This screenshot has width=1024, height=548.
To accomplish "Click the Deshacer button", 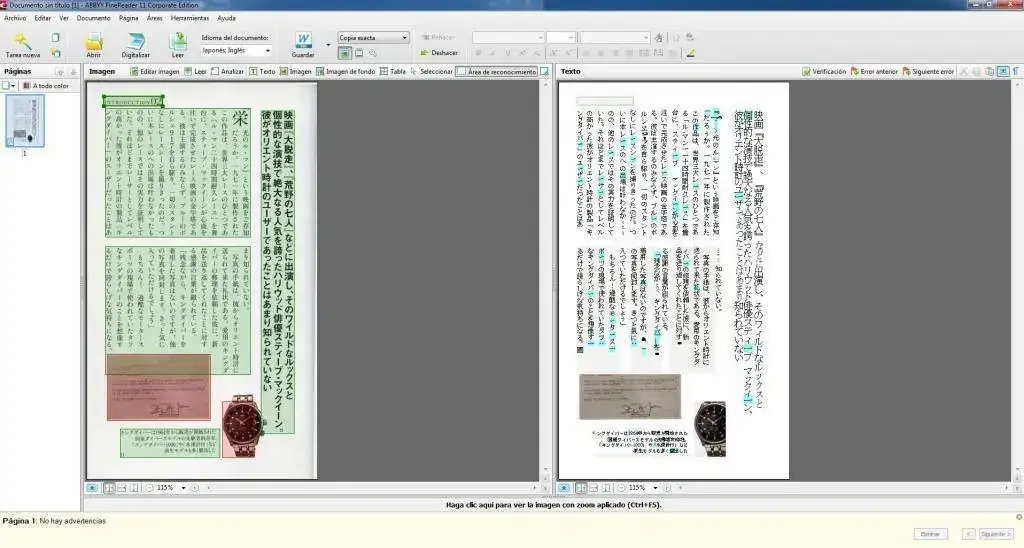I will 439,53.
